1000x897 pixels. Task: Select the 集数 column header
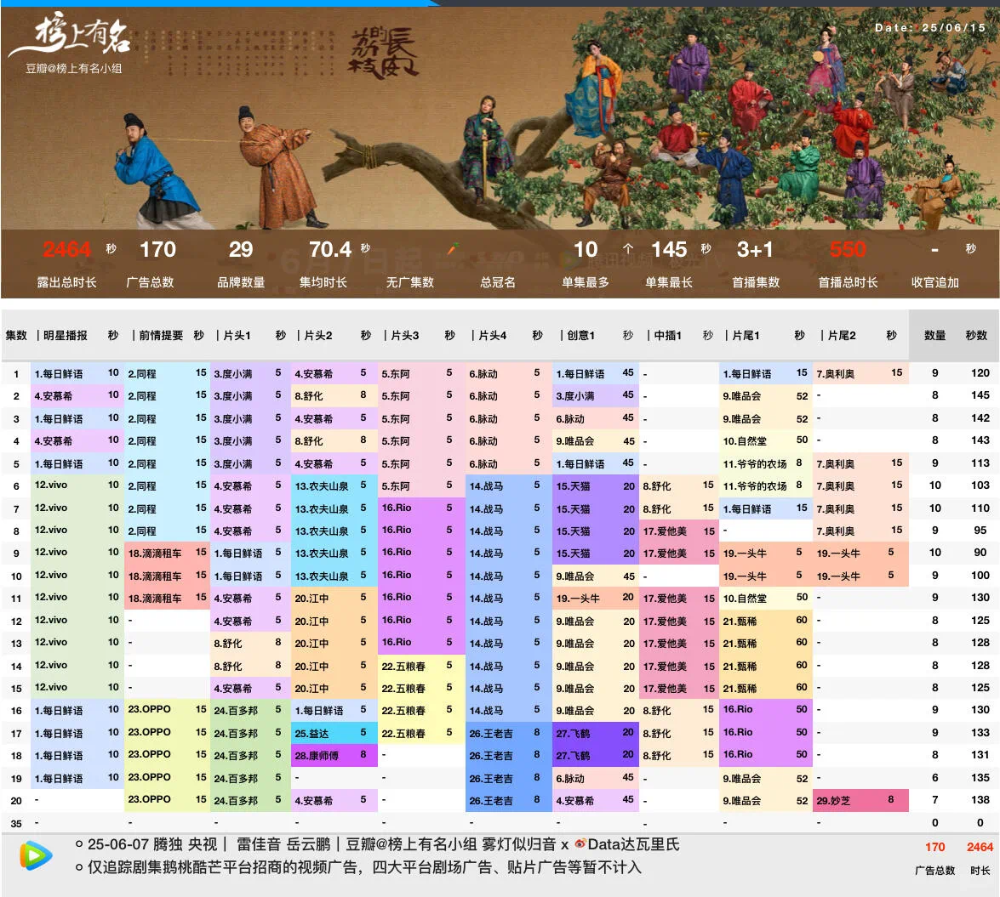pos(17,335)
